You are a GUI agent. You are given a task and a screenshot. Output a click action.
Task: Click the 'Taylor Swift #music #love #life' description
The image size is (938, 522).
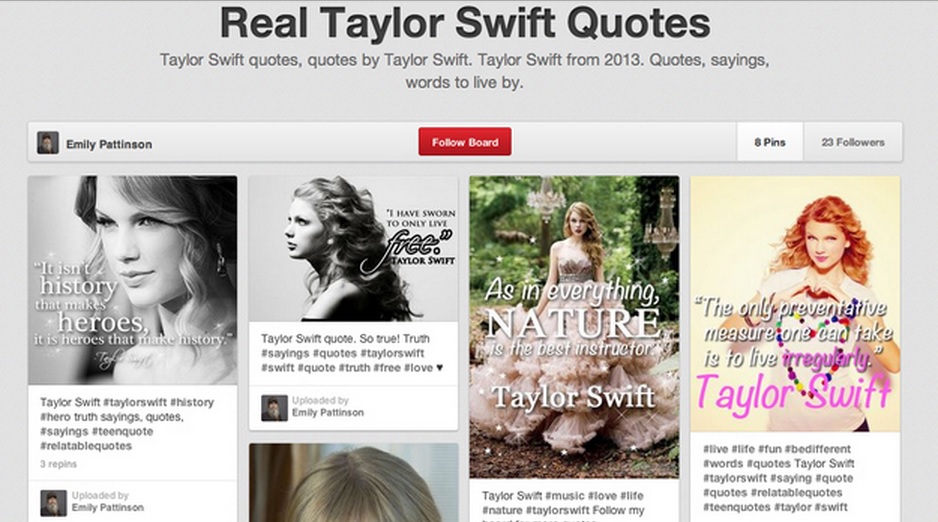[x=563, y=506]
